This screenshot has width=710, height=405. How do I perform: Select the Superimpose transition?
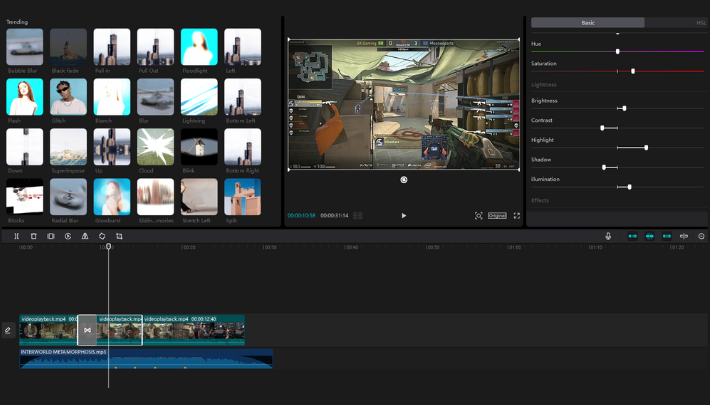68,147
